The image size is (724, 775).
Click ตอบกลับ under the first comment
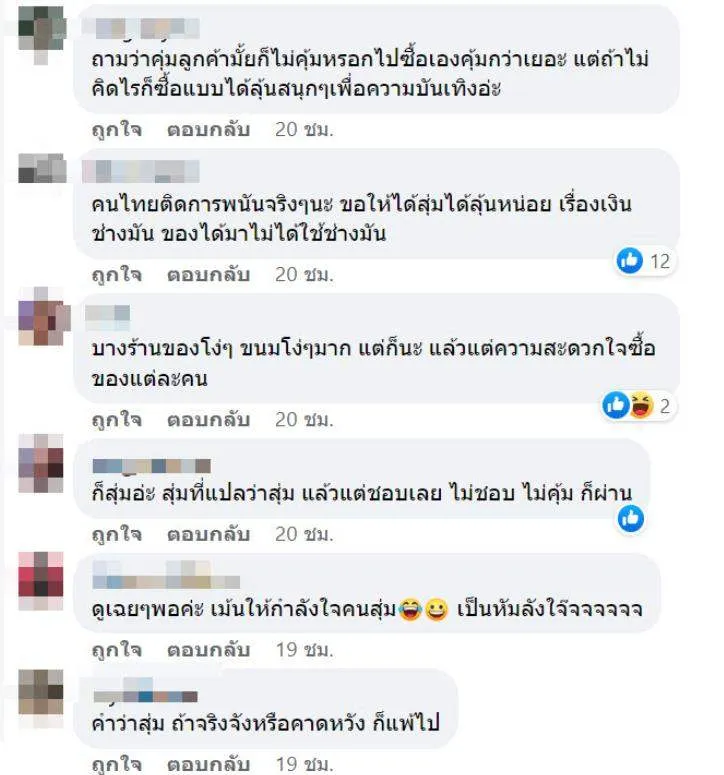pos(208,129)
